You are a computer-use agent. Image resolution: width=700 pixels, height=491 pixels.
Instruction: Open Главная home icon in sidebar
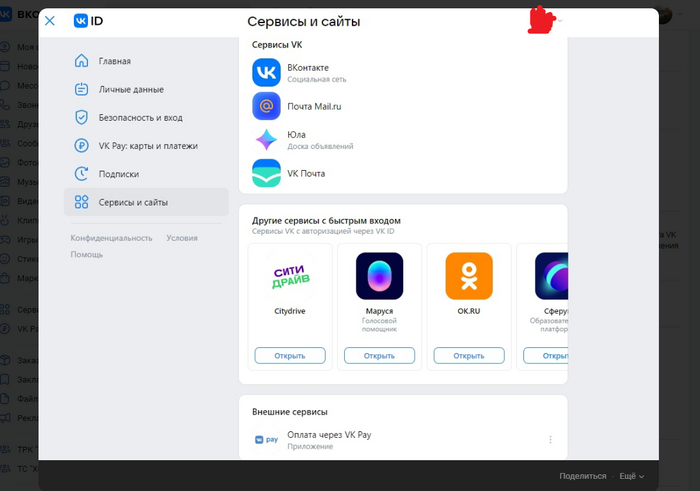[x=81, y=61]
